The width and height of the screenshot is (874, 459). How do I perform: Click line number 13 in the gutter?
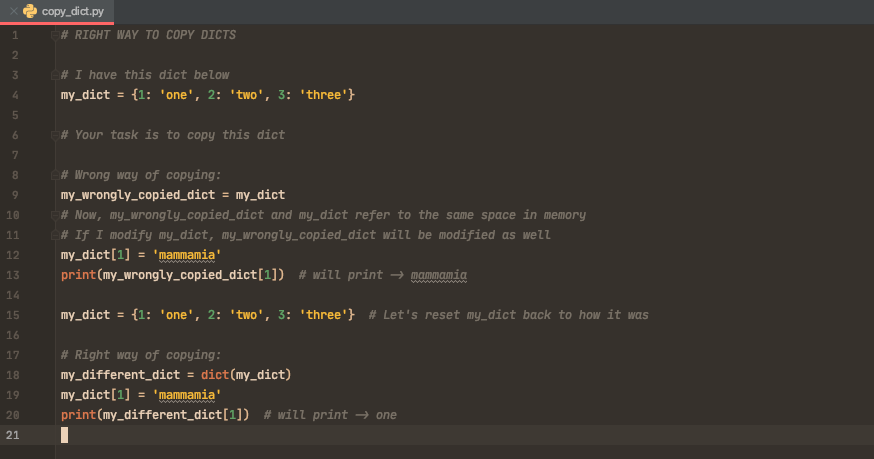[12, 276]
